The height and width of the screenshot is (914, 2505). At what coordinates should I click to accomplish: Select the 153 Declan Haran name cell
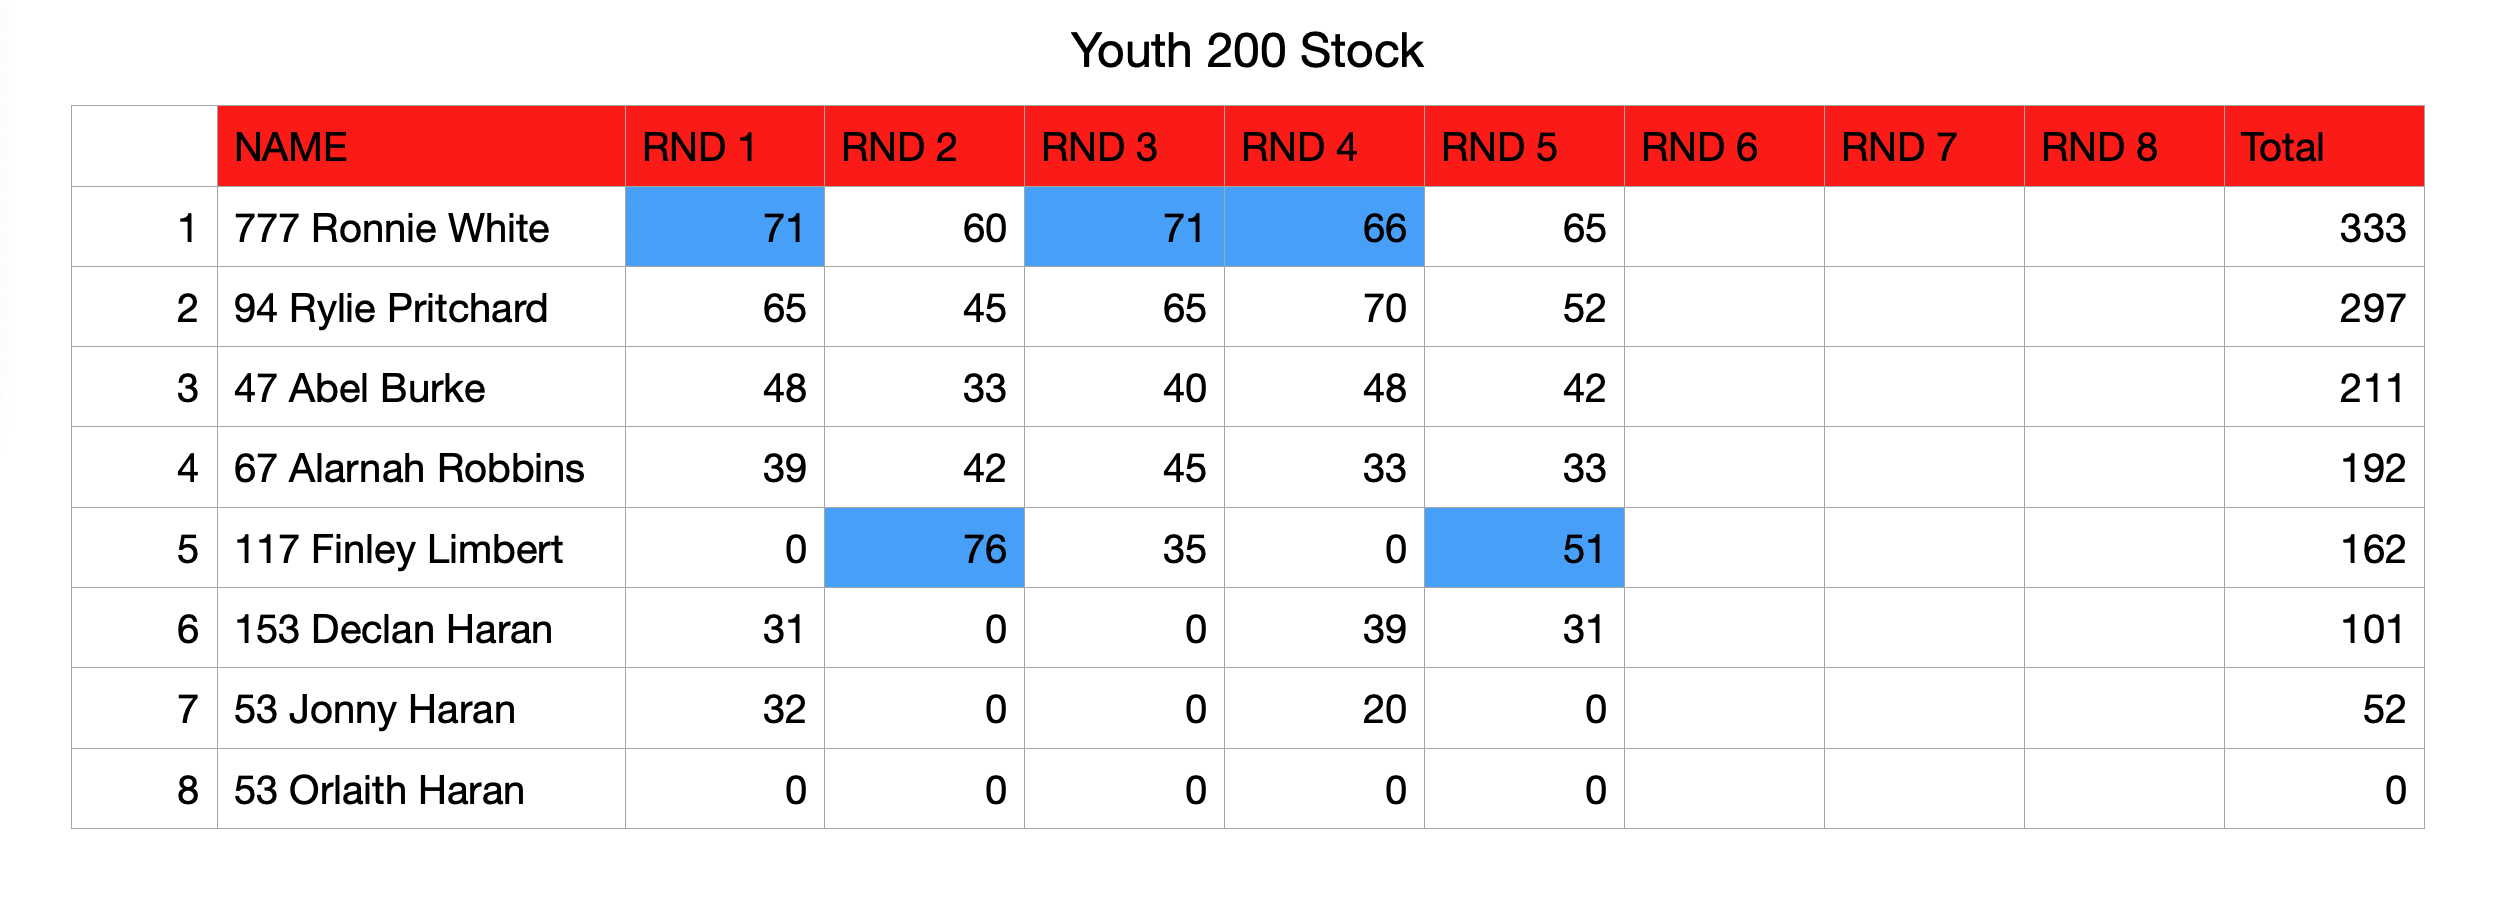421,628
